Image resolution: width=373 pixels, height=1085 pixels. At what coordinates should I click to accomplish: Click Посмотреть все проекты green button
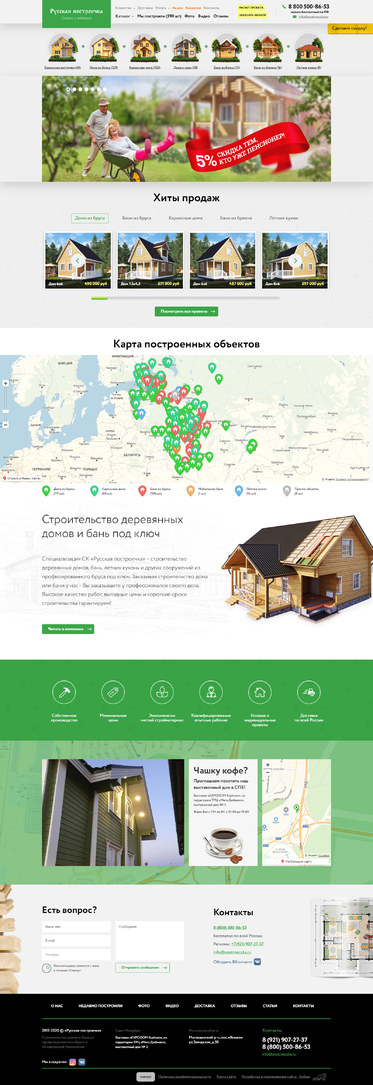pos(186,311)
